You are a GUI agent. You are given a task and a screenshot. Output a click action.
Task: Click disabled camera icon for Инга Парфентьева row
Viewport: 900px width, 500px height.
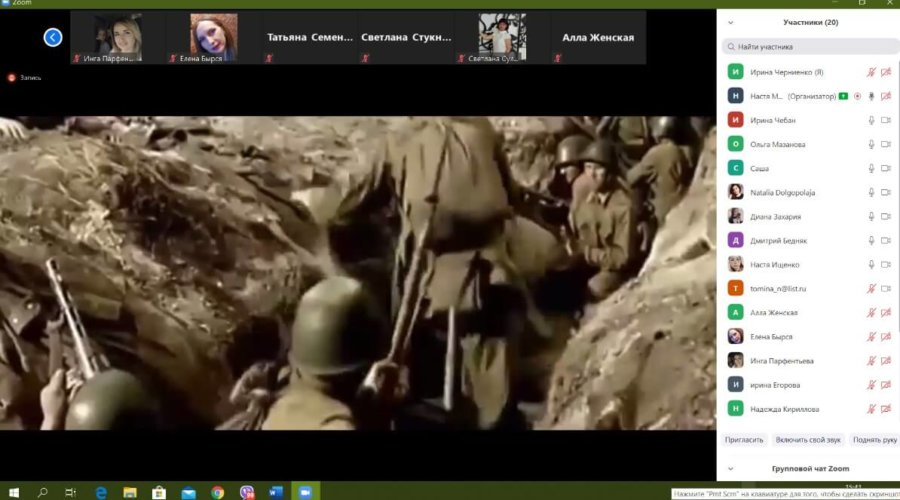click(886, 361)
